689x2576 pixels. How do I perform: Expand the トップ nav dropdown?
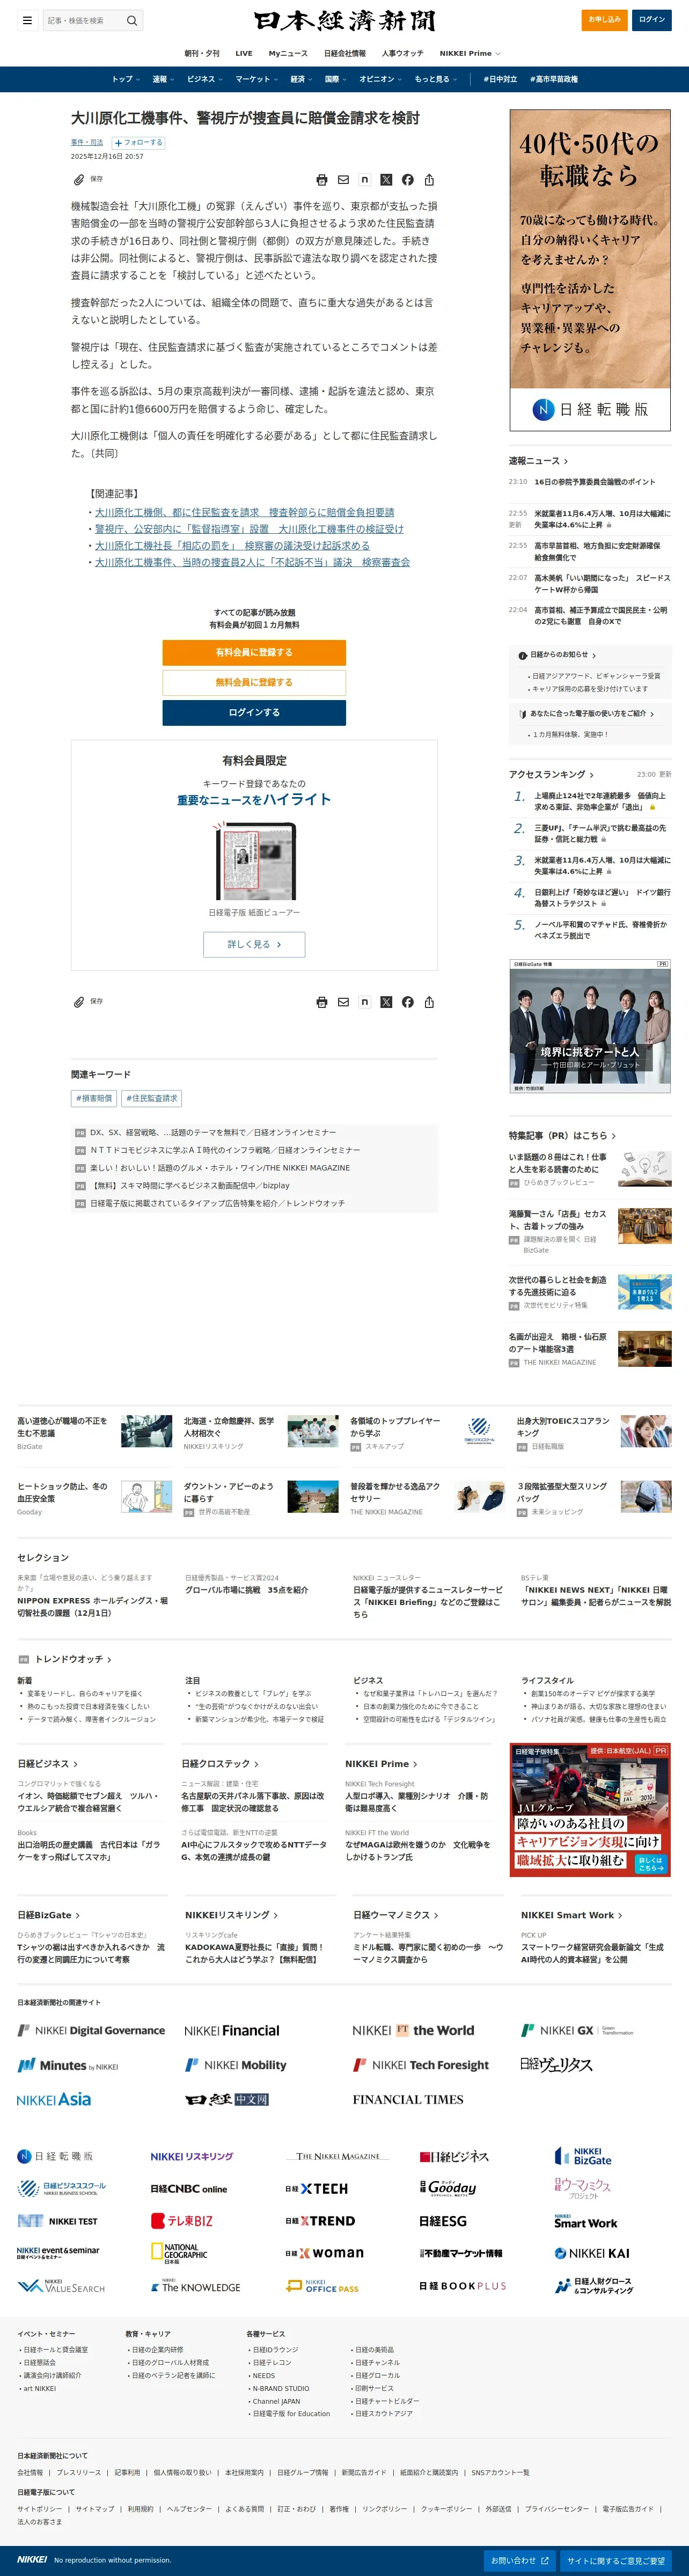[125, 79]
